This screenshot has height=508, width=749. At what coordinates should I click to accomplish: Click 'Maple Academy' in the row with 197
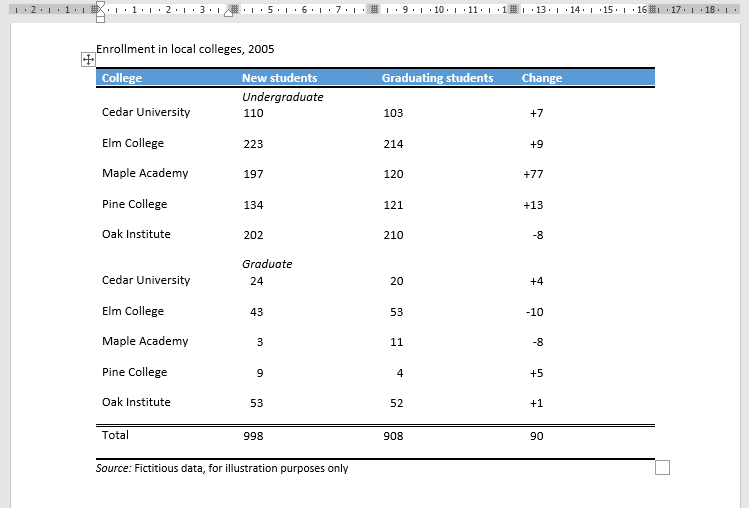[x=145, y=173]
